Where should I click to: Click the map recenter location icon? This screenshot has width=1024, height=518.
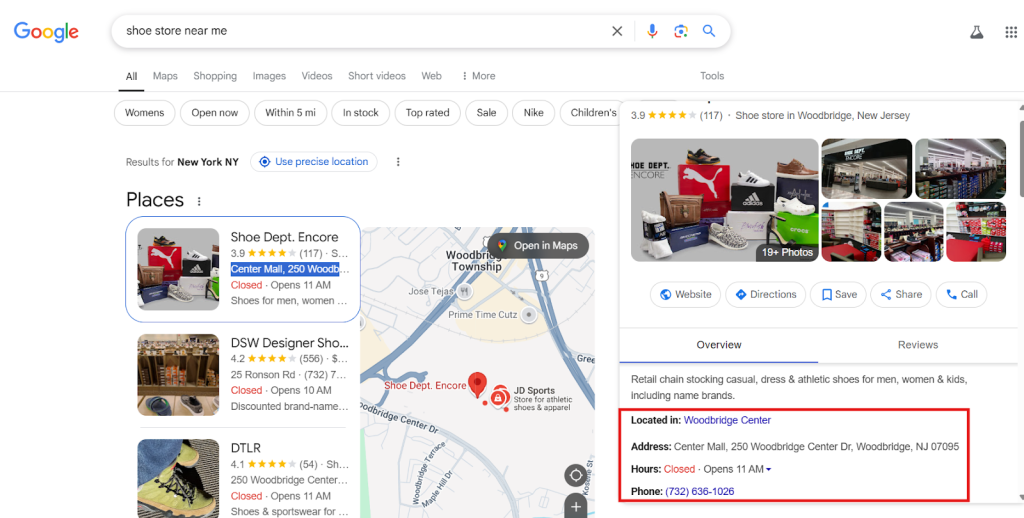click(575, 475)
